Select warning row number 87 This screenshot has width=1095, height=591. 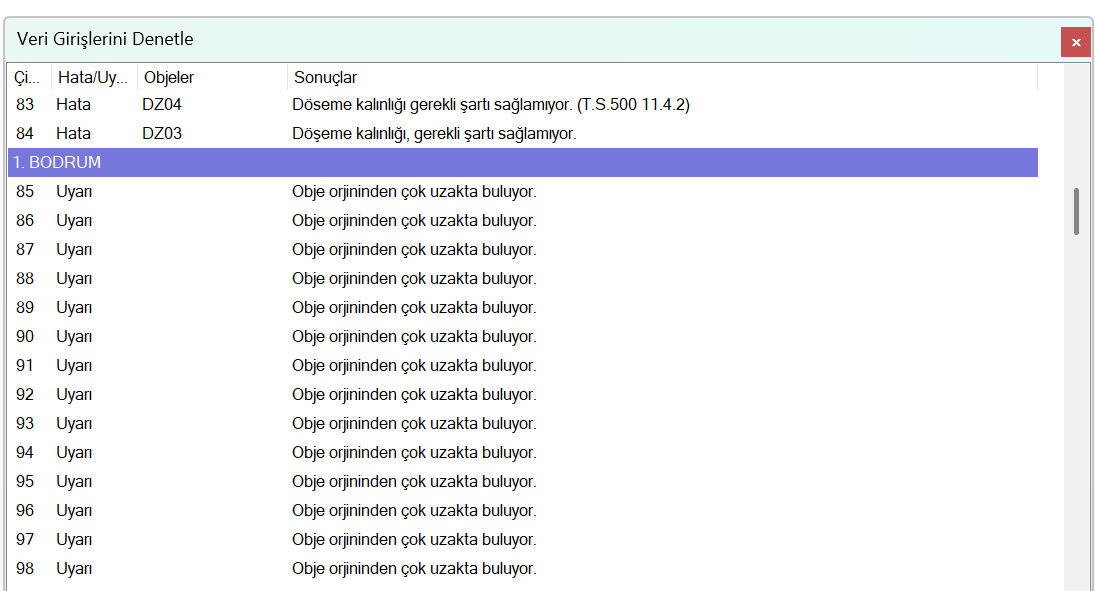(x=523, y=249)
